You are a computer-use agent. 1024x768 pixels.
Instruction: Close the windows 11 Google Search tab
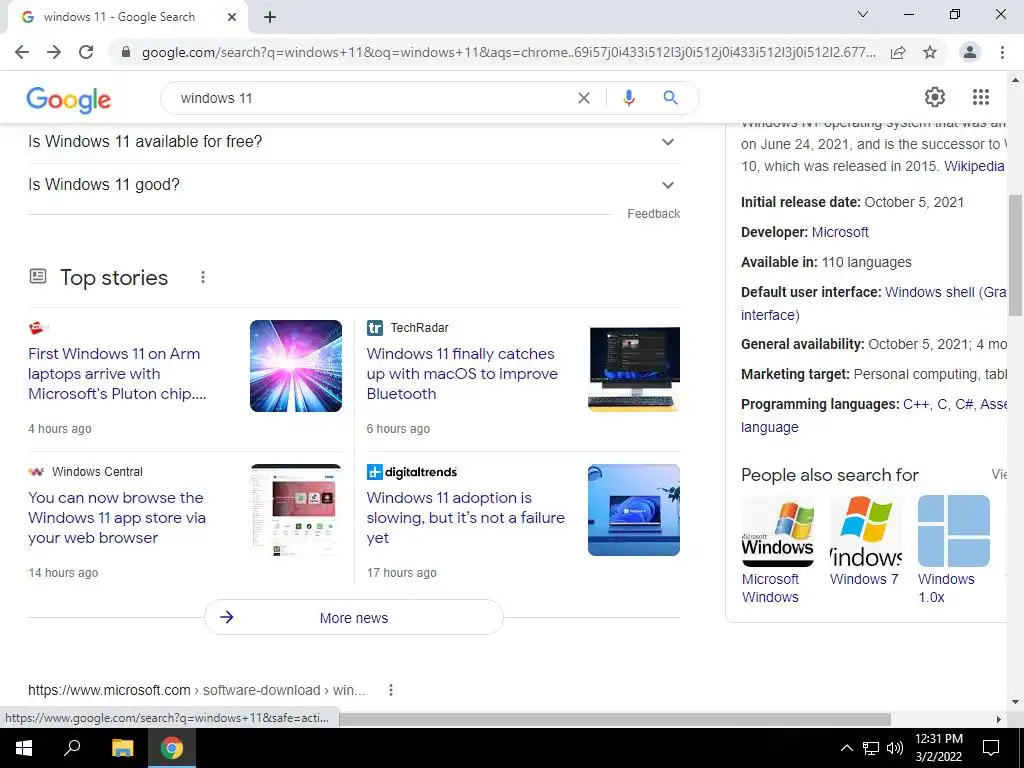[232, 17]
